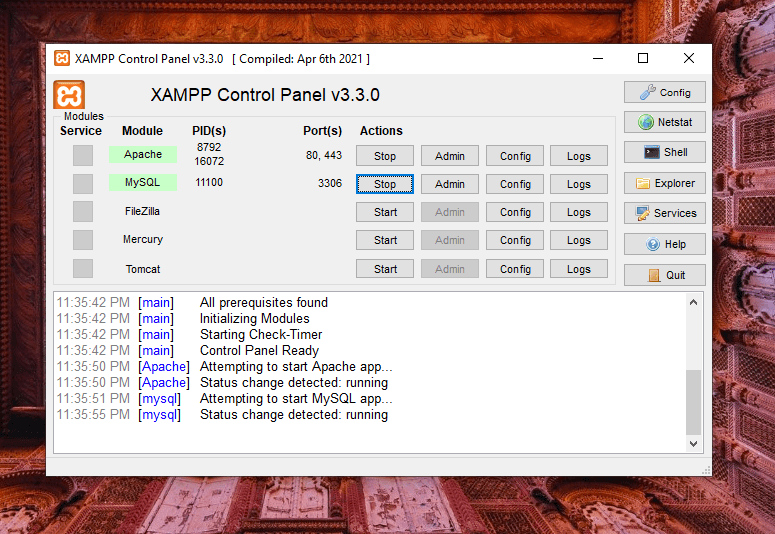Quit XAMPP Control Panel
775x534 pixels.
[665, 275]
